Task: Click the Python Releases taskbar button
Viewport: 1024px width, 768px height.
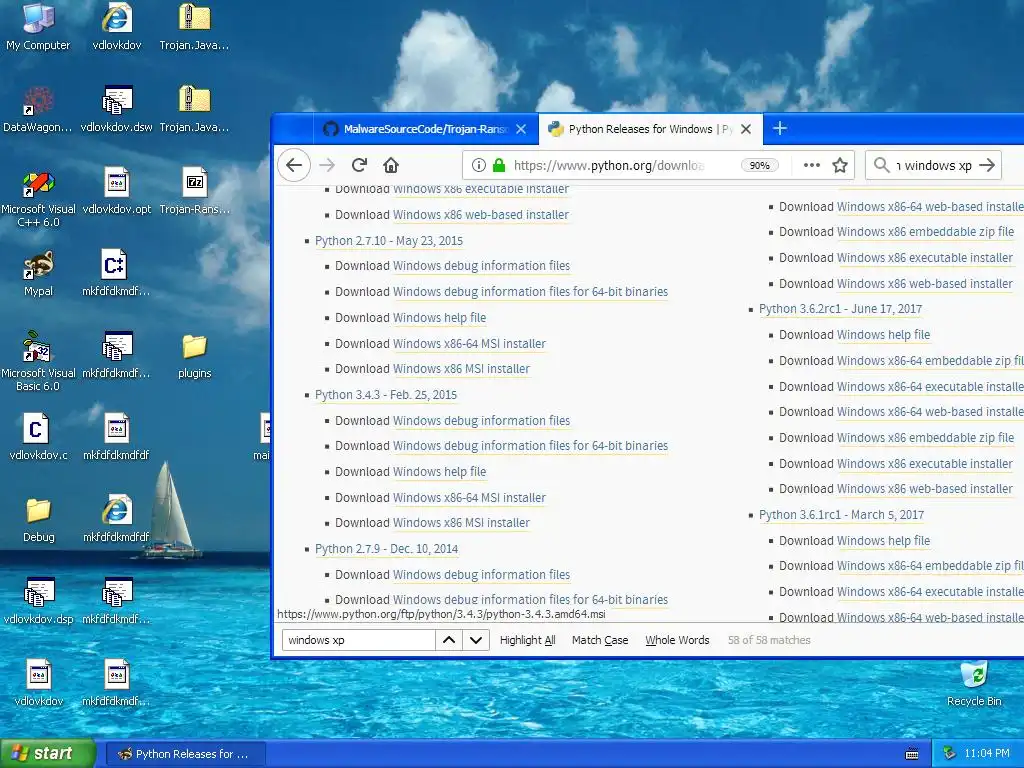Action: [185, 754]
